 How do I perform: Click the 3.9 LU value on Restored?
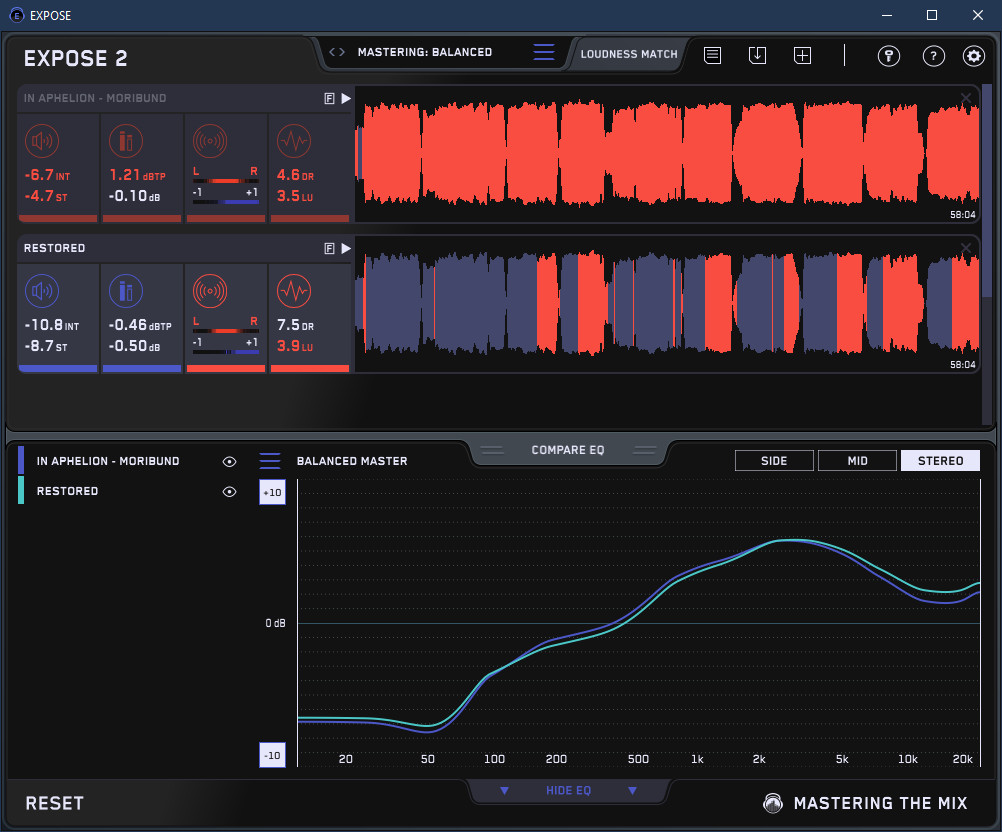coord(295,346)
